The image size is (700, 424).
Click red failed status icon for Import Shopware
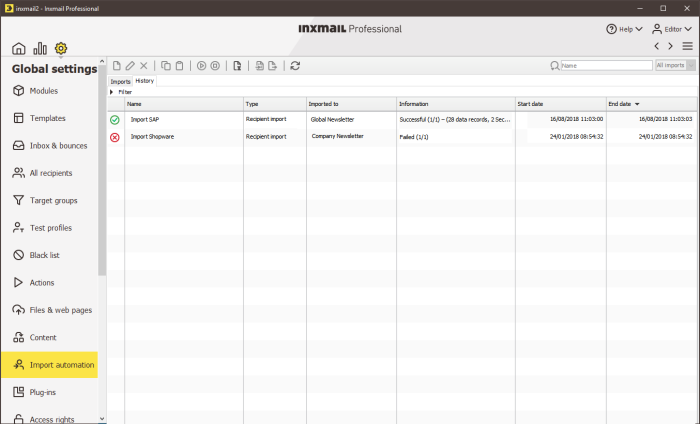coord(115,137)
